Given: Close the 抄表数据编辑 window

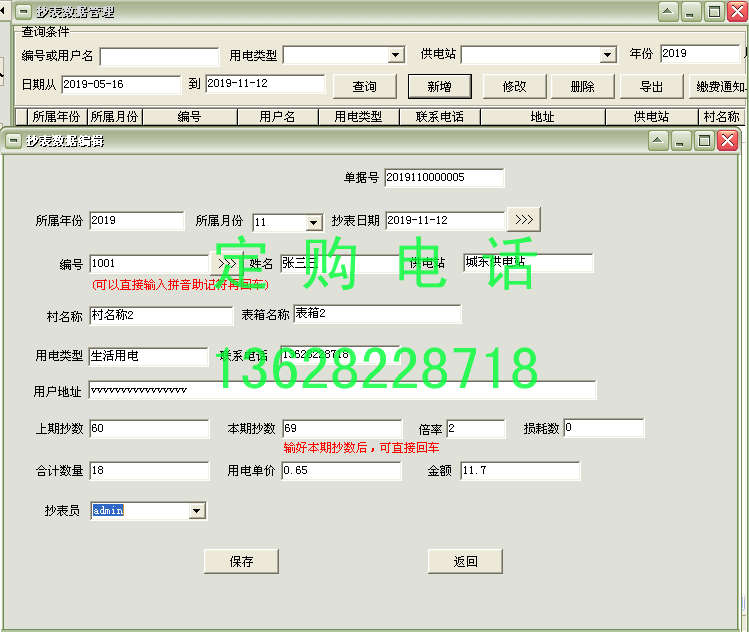Looking at the screenshot, I should (727, 140).
